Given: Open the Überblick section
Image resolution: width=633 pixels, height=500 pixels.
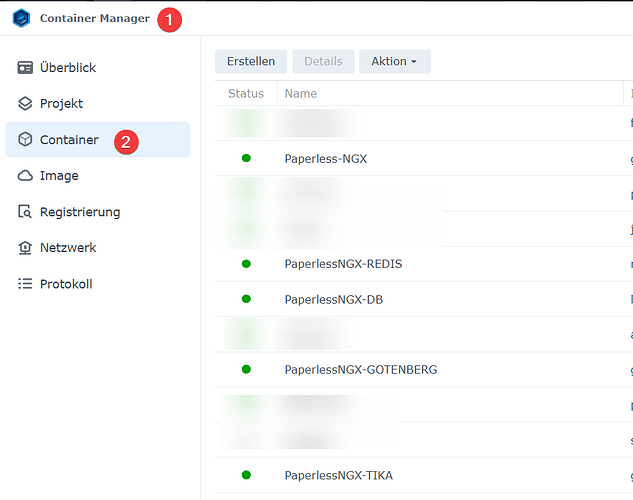Looking at the screenshot, I should click(68, 68).
